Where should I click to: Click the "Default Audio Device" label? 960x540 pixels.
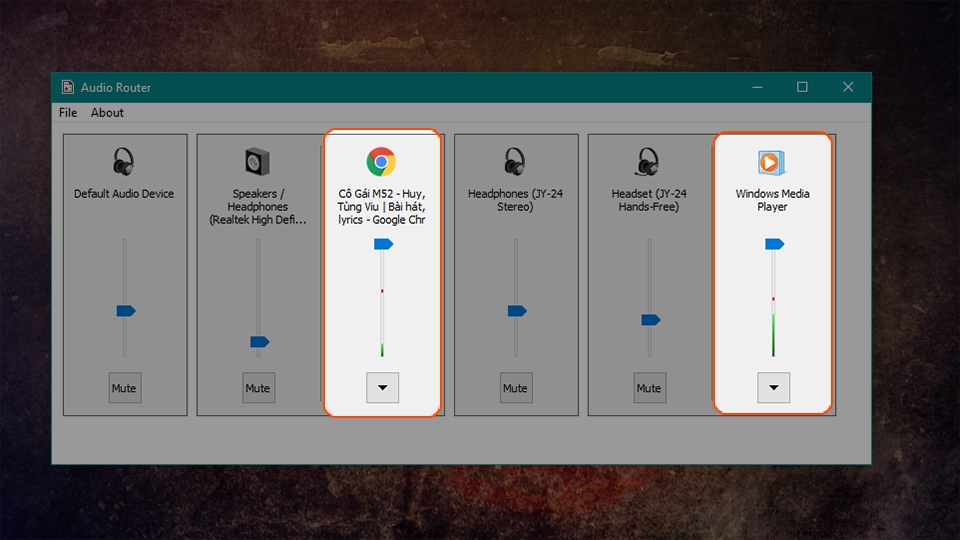pyautogui.click(x=124, y=193)
